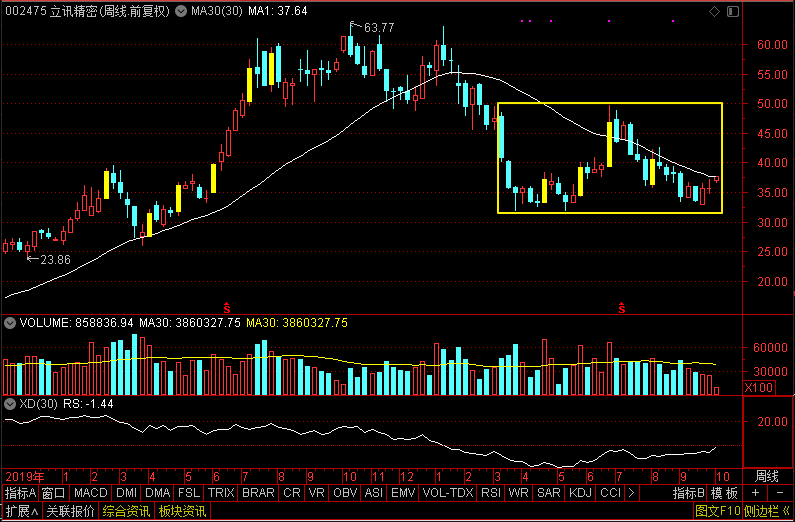Image resolution: width=795 pixels, height=522 pixels.
Task: Switch to RSI indicator
Action: coord(491,493)
